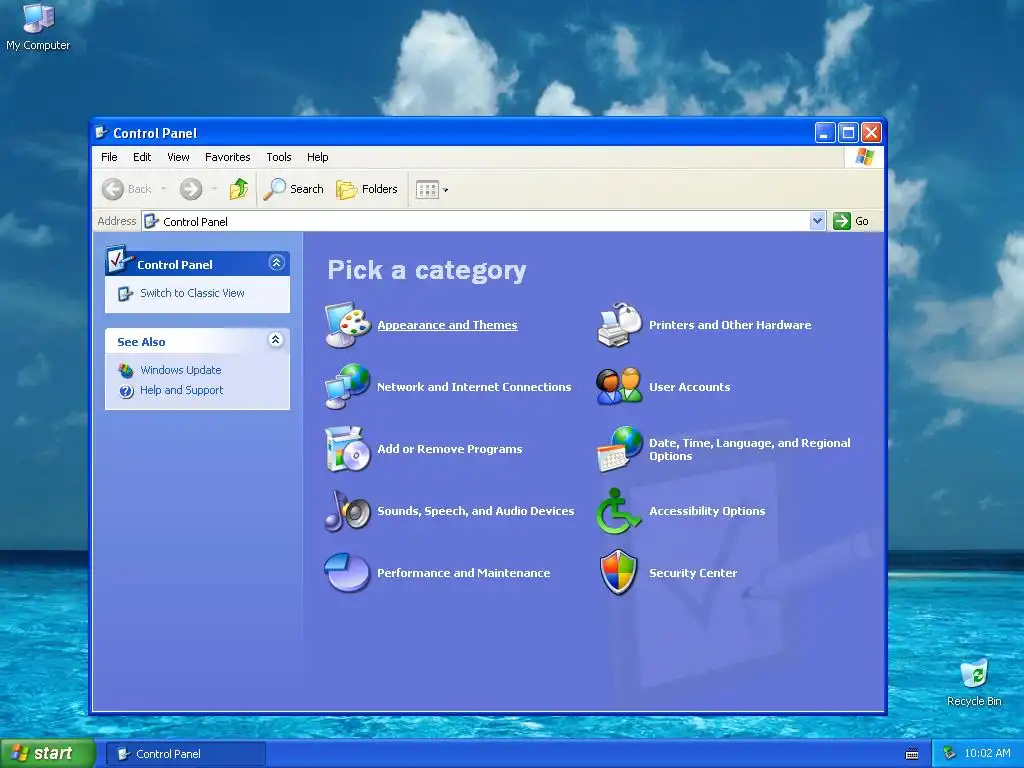Collapse the See Also sidebar section
This screenshot has width=1024, height=768.
coord(276,340)
